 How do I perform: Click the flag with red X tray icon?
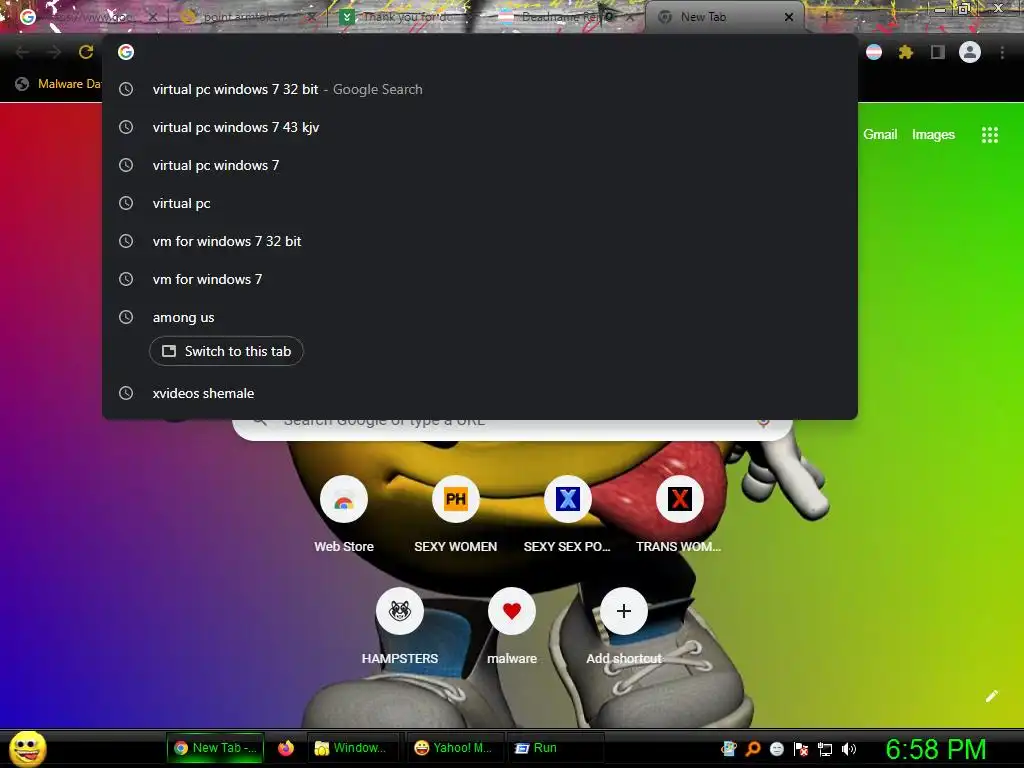tap(801, 749)
